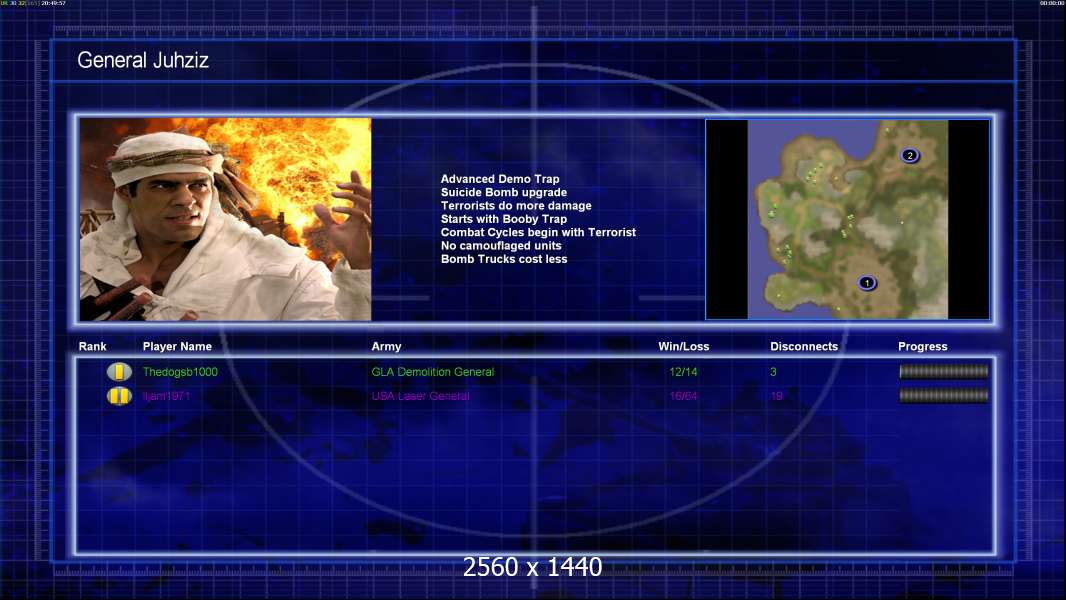Click the Progress column header
The height and width of the screenshot is (600, 1066).
pyautogui.click(x=923, y=347)
